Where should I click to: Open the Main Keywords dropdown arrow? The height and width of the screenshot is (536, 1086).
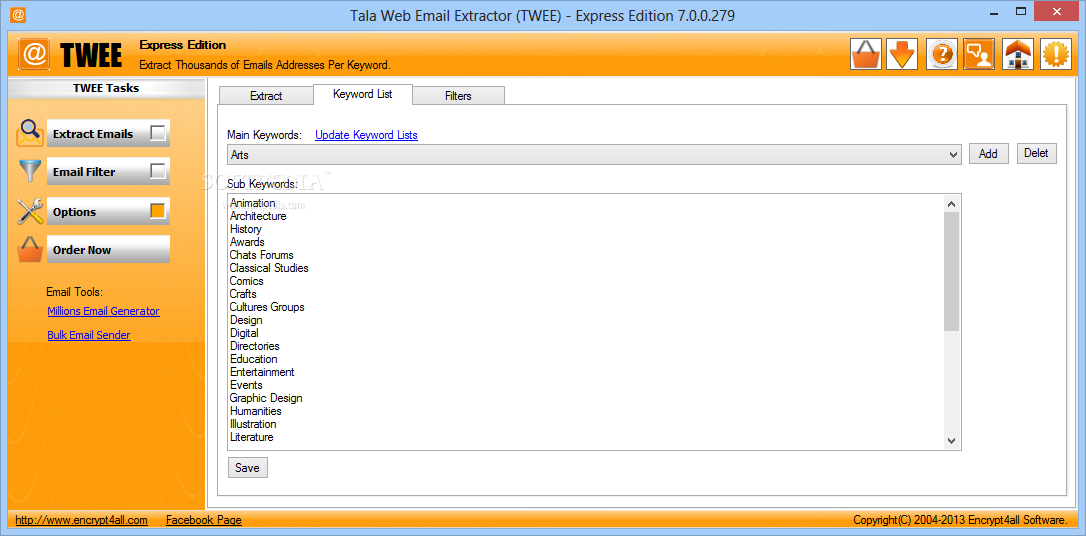pos(954,155)
